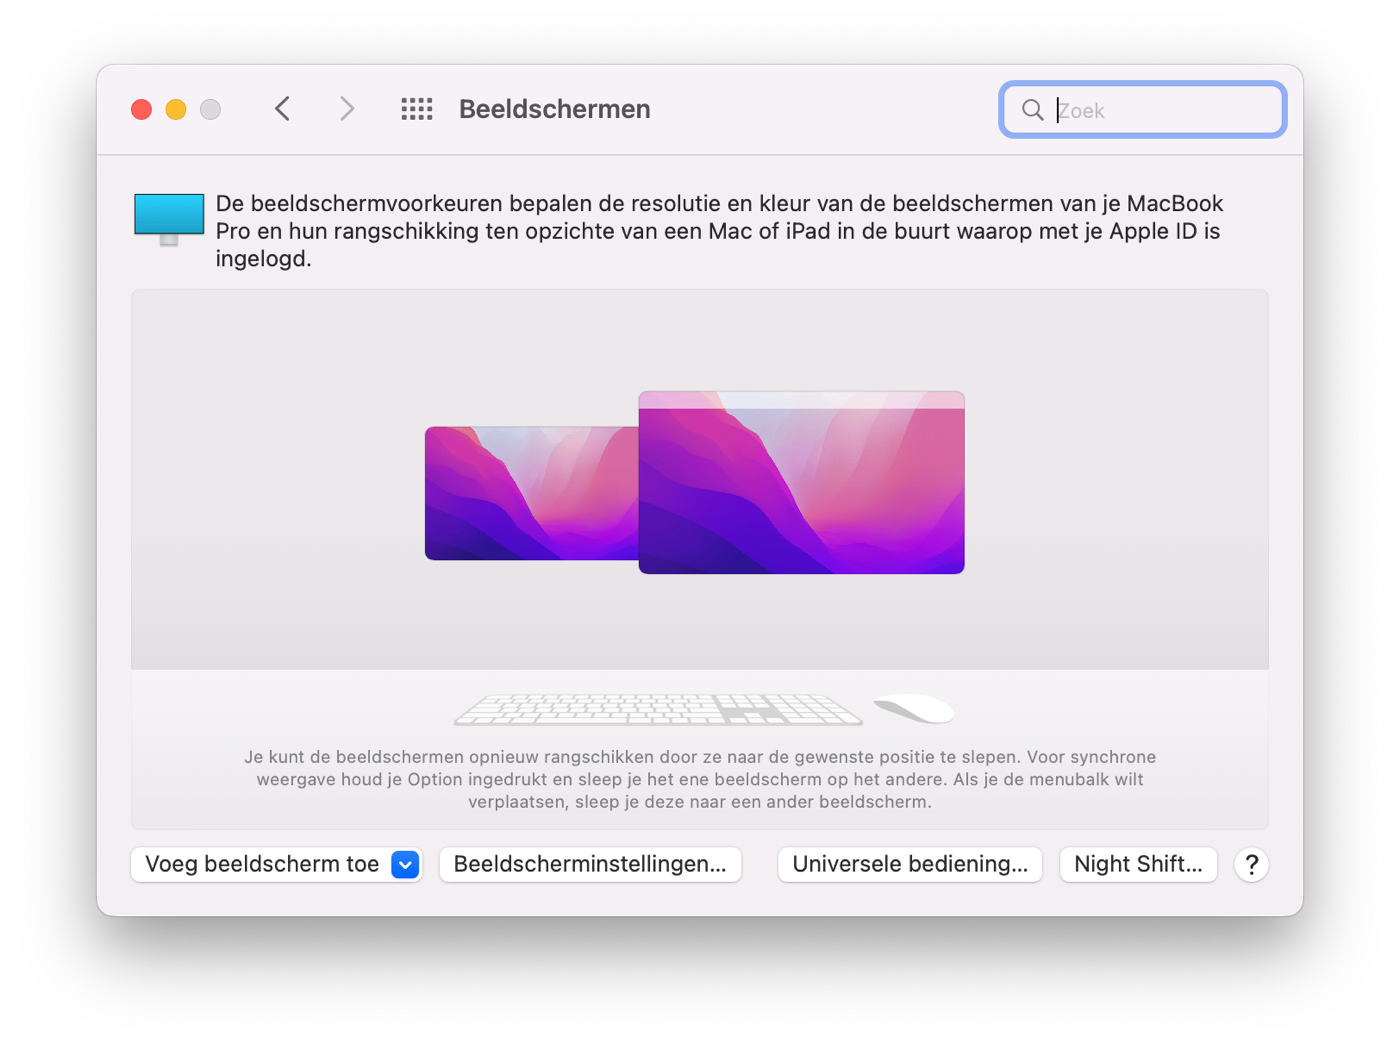Click the mouse illustration
Screen dimensions: 1400x1044
coord(914,708)
